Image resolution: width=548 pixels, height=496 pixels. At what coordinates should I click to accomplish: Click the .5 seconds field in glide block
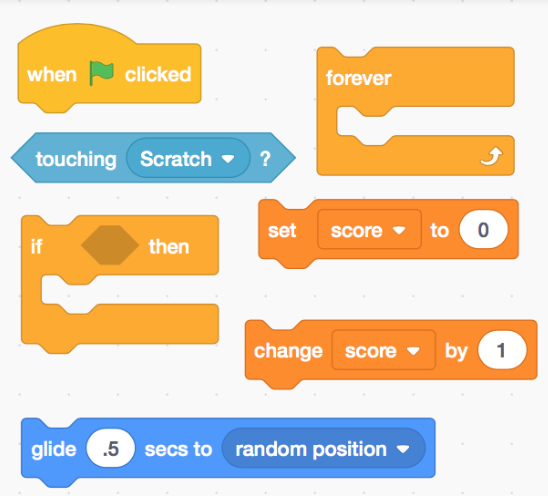coord(111,448)
